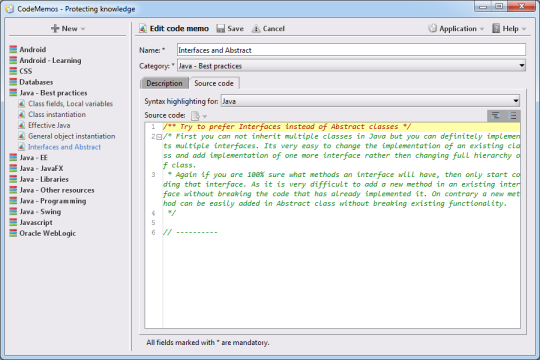Switch to the Description tab

pyautogui.click(x=164, y=83)
